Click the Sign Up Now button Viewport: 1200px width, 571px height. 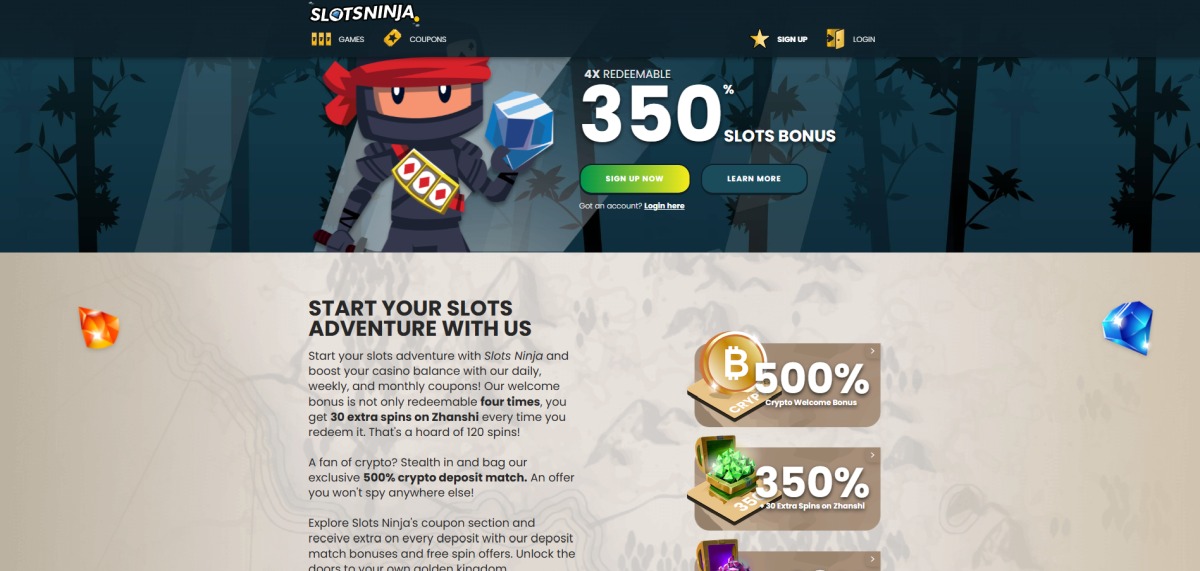(635, 179)
